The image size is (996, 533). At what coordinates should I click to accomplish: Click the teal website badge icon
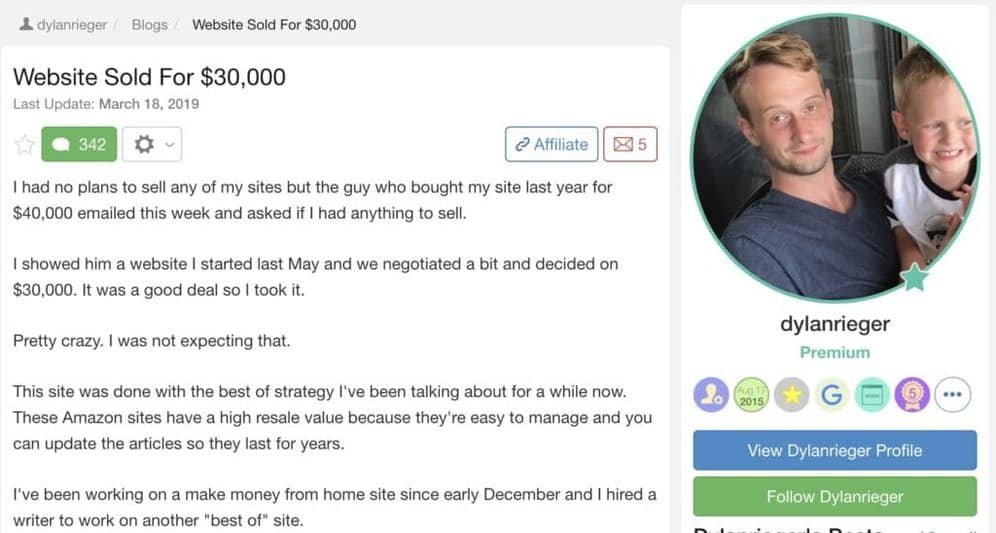point(871,395)
